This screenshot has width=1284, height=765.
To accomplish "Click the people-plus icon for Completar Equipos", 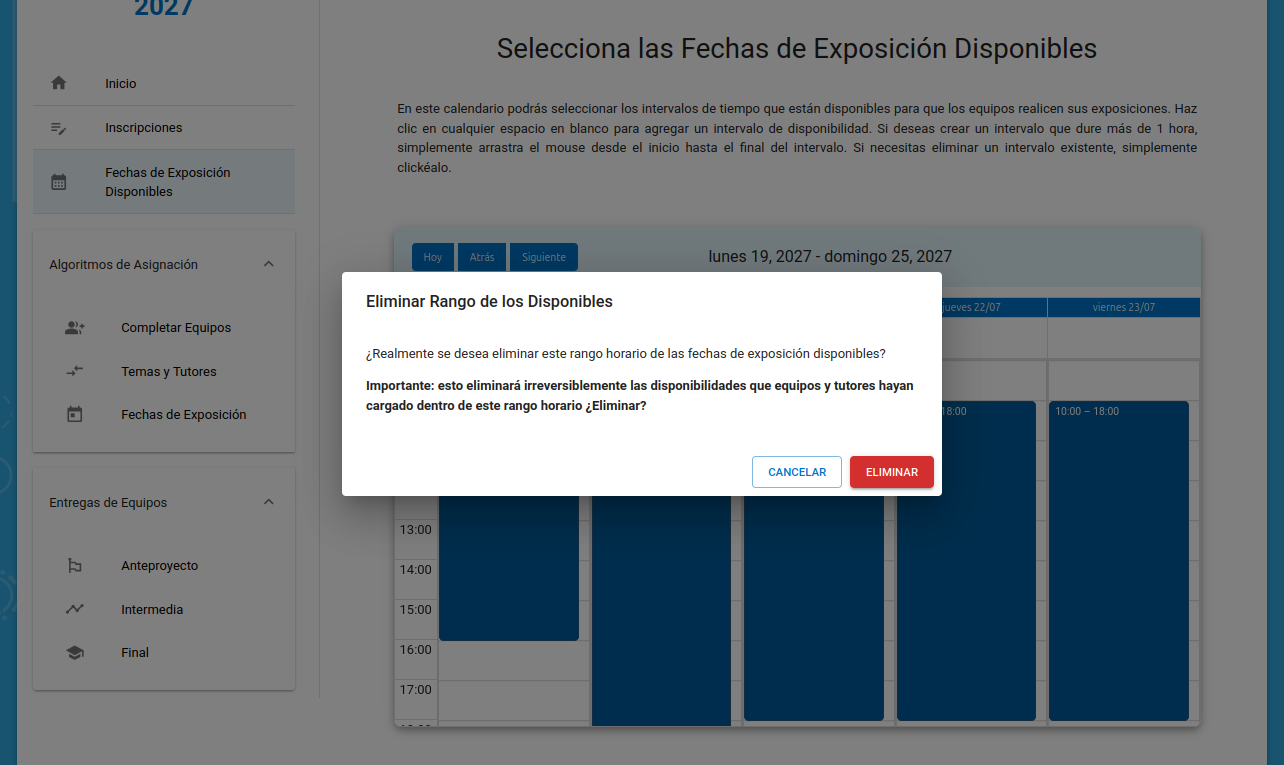I will click(x=75, y=328).
